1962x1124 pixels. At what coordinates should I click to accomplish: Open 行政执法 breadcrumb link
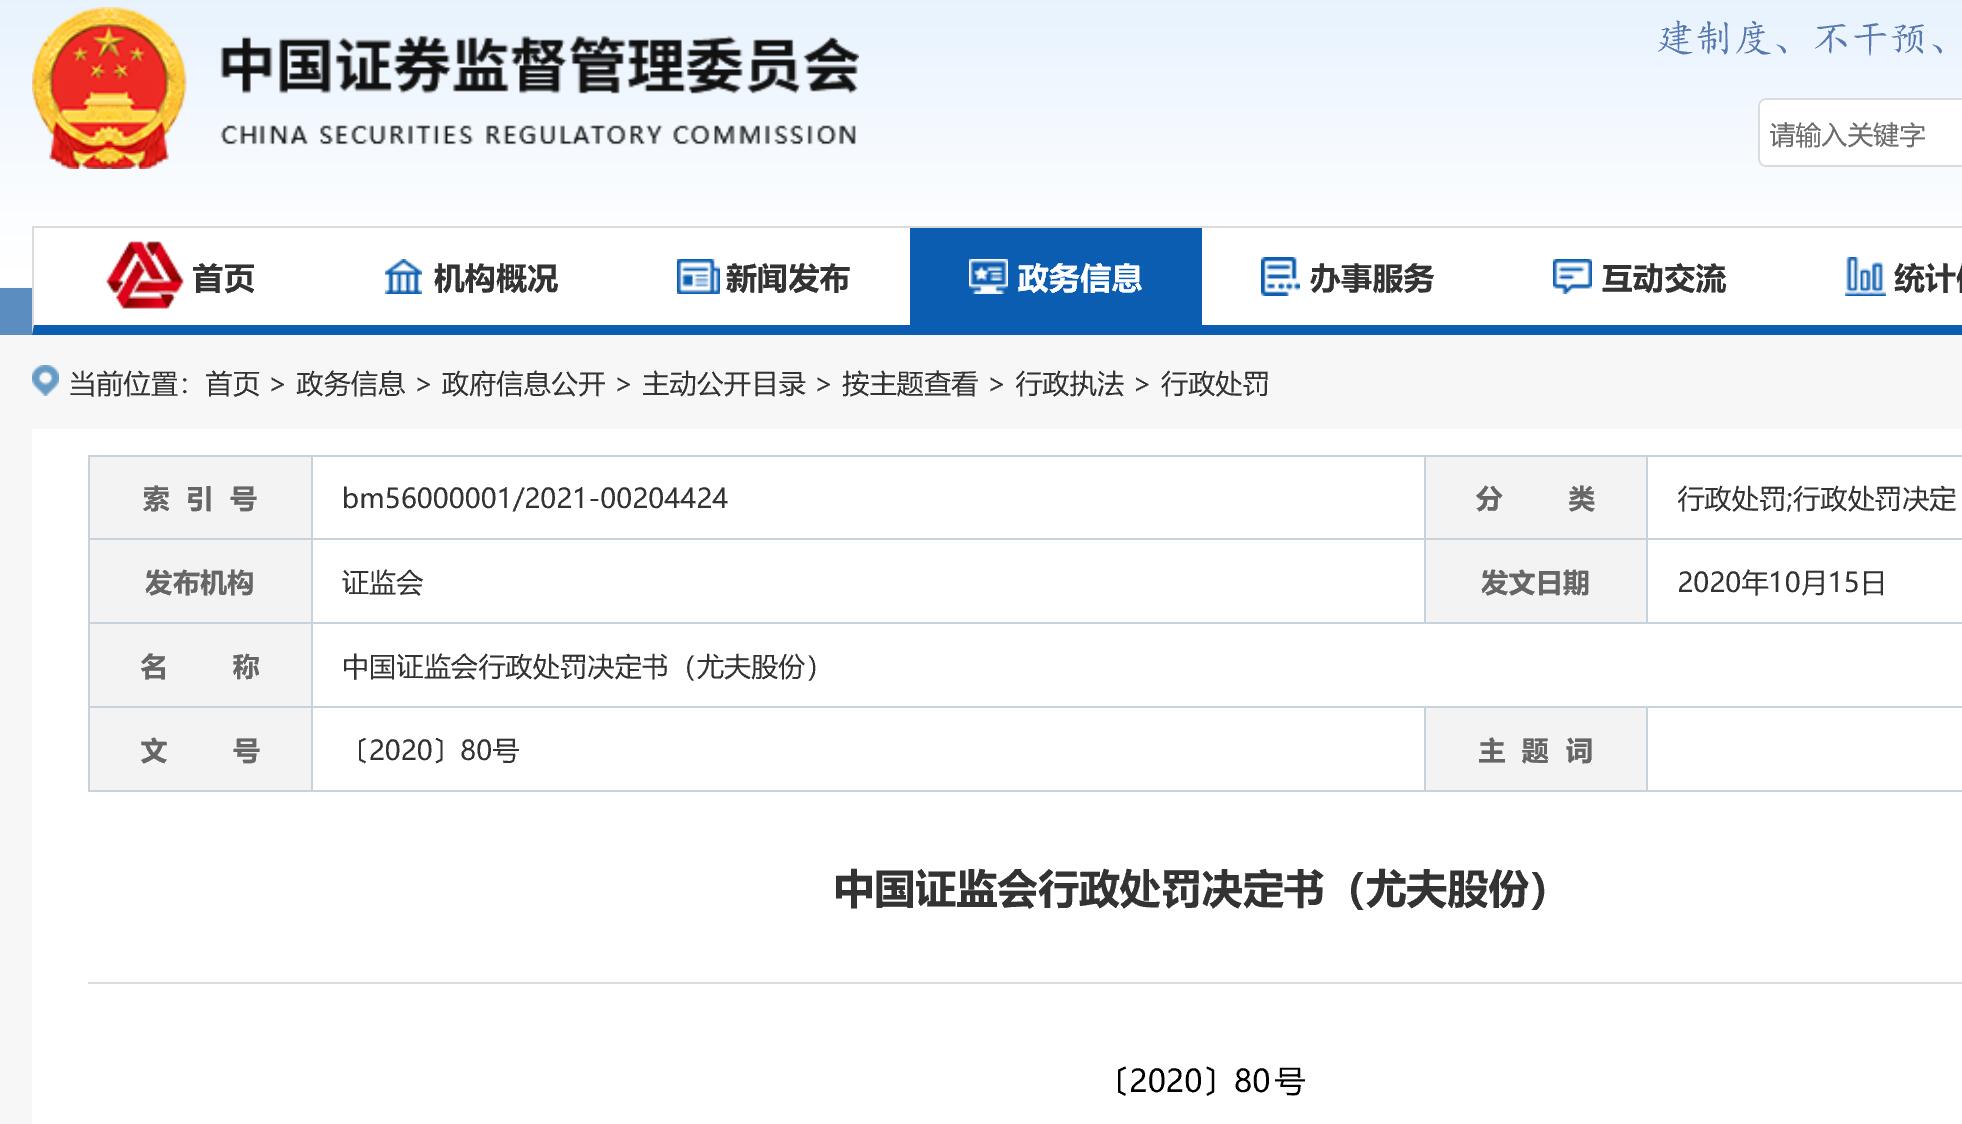coord(1069,384)
